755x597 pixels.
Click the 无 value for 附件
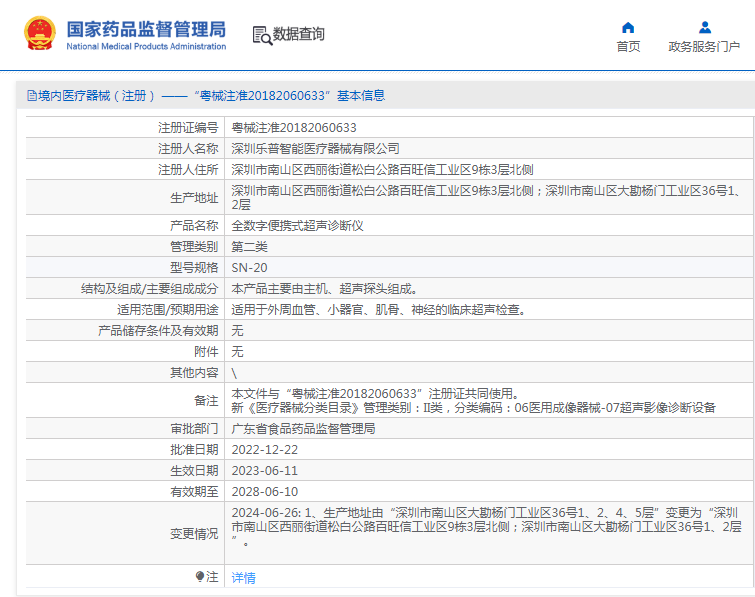click(x=237, y=352)
